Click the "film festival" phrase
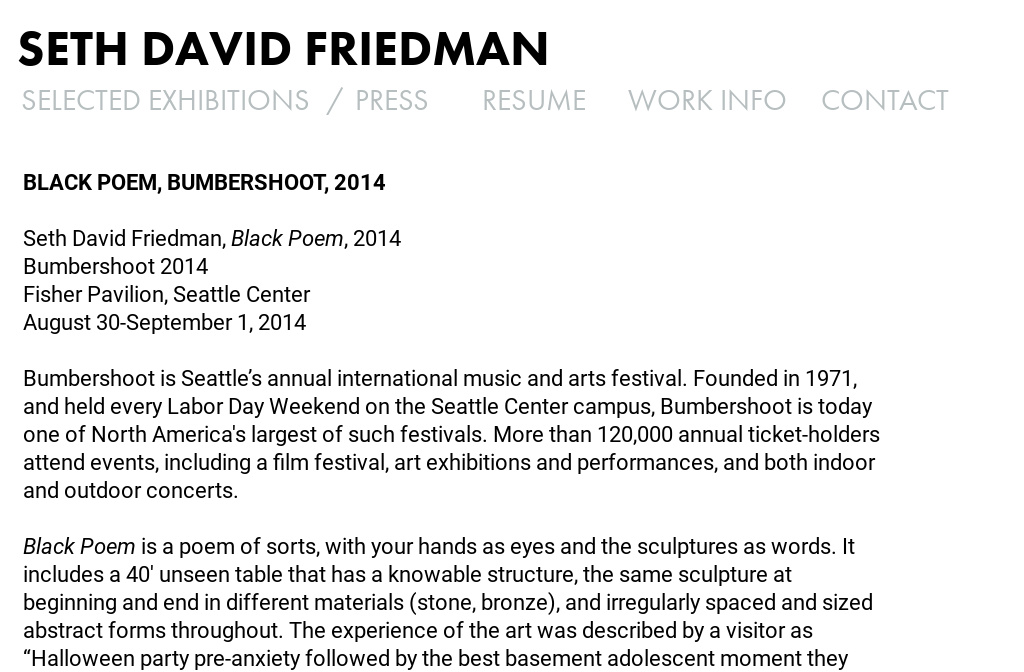Screen dimensions: 1024x672 tap(329, 463)
